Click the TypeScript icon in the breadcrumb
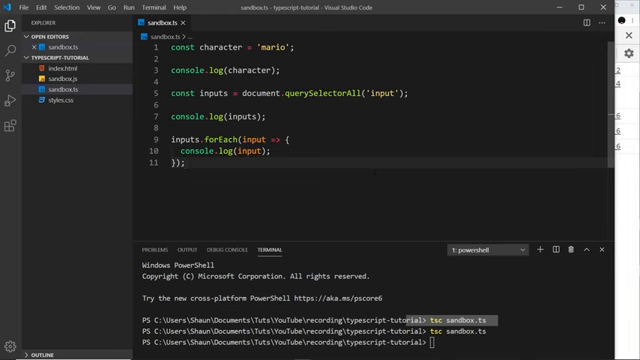The height and width of the screenshot is (360, 640). pos(144,37)
